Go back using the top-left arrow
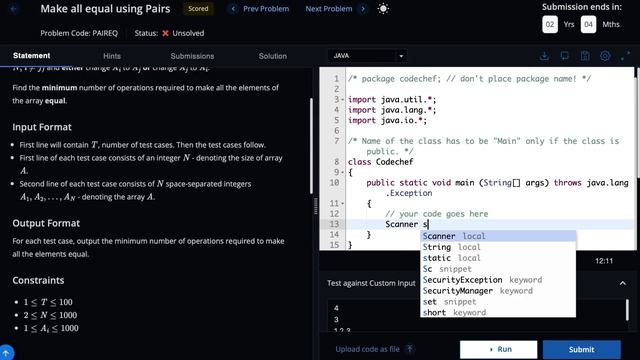Viewport: 640px width, 360px height. coord(14,9)
